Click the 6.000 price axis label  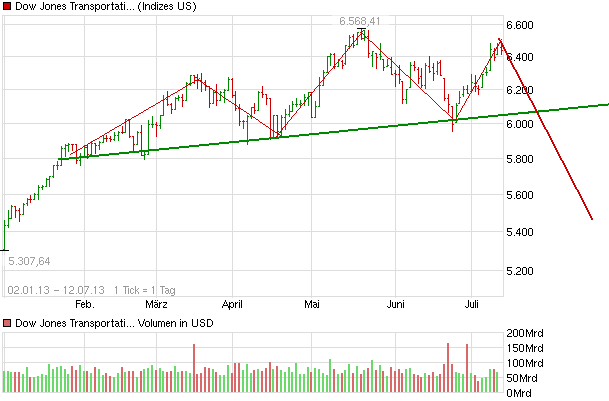point(524,124)
